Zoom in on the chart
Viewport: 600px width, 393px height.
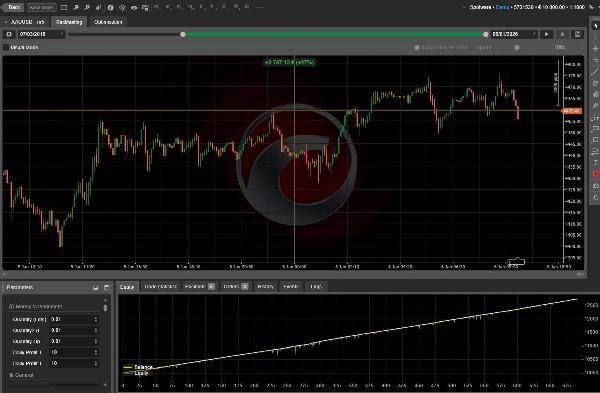(76, 7)
